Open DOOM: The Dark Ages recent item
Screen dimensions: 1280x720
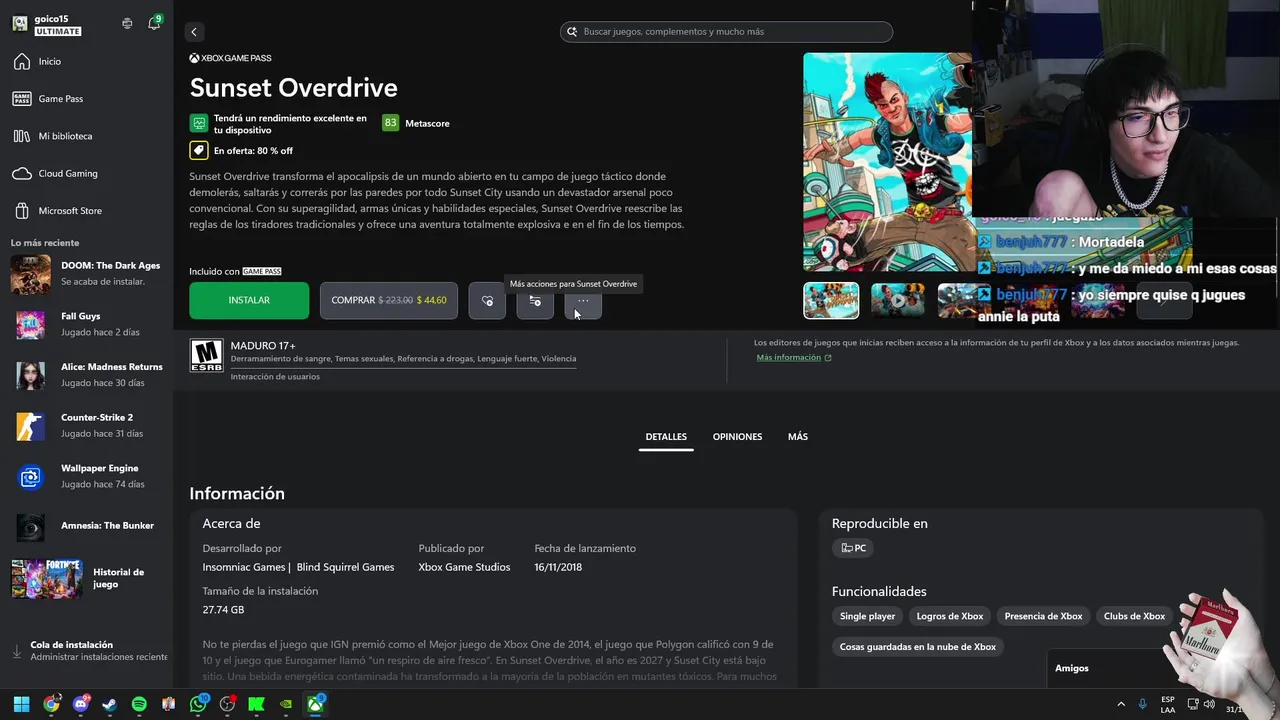coord(88,274)
